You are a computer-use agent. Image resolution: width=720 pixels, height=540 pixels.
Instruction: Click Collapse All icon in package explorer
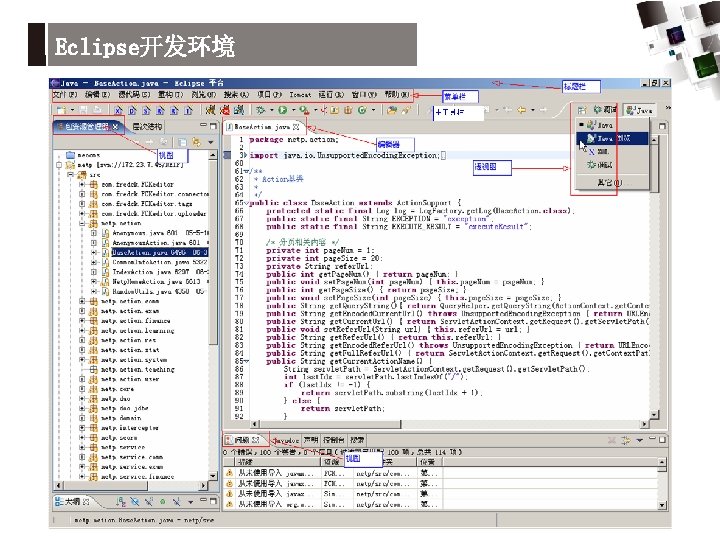[x=182, y=142]
